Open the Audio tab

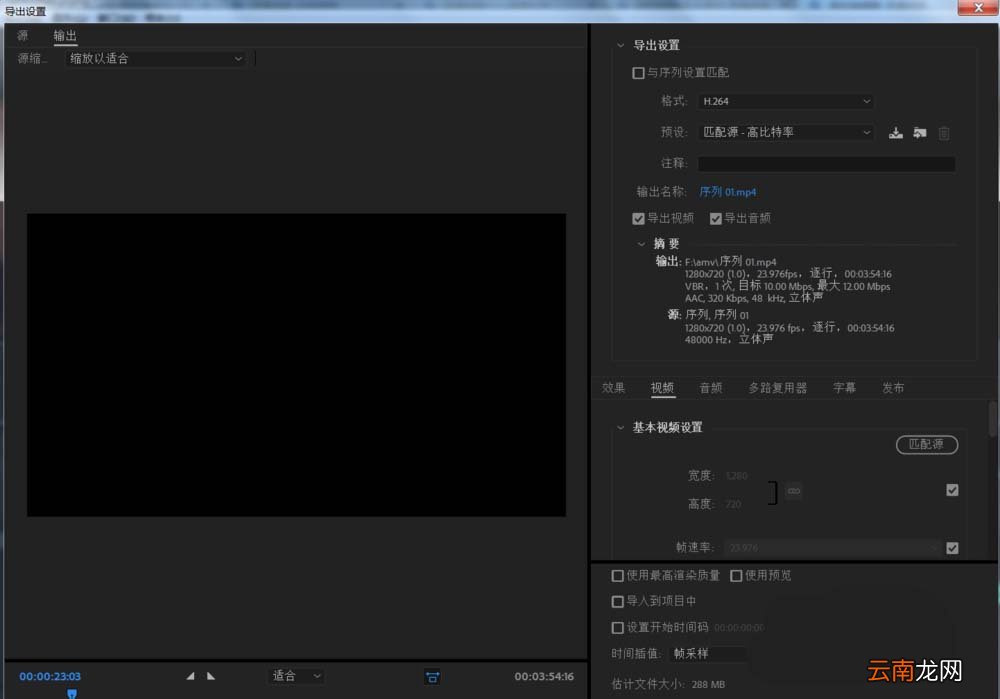(x=711, y=388)
